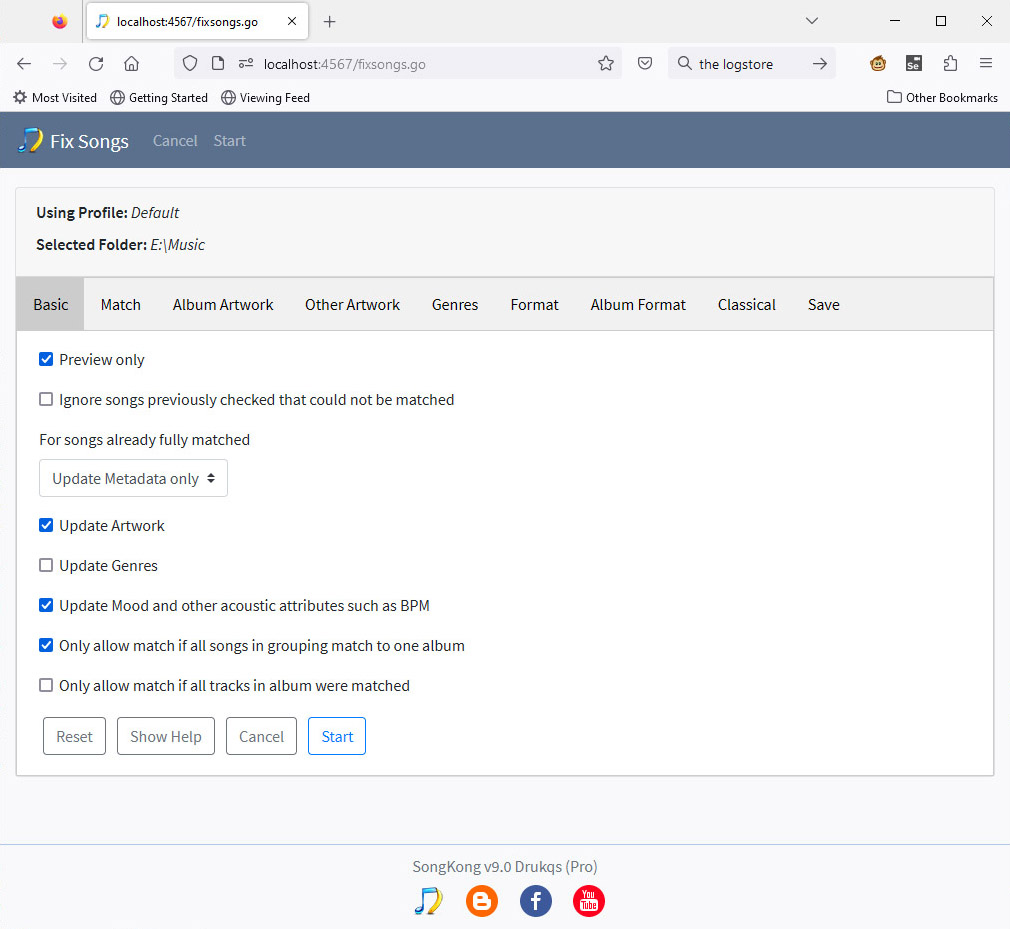Save to Pocket icon
The image size is (1010, 929).
coord(645,63)
